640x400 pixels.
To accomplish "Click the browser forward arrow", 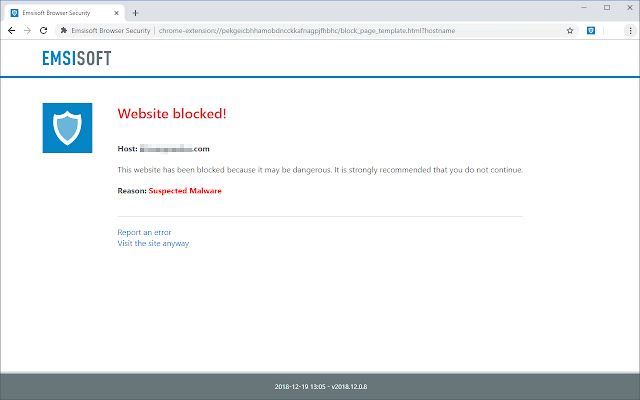I will 27,31.
